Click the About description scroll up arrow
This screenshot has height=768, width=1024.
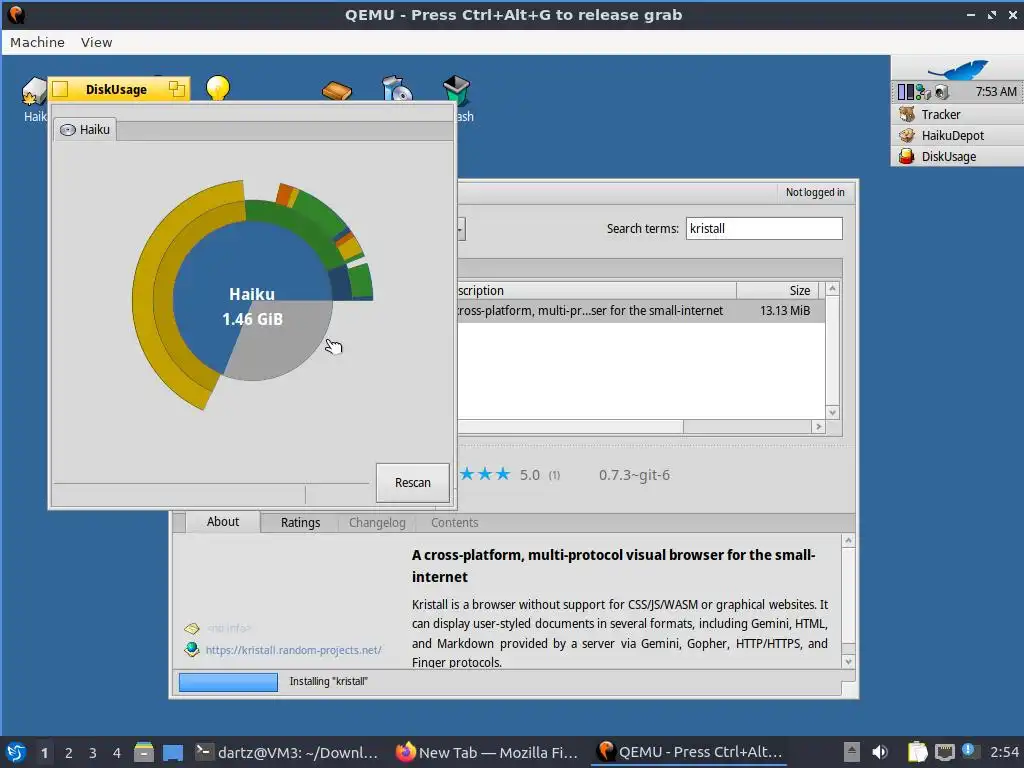[x=848, y=541]
